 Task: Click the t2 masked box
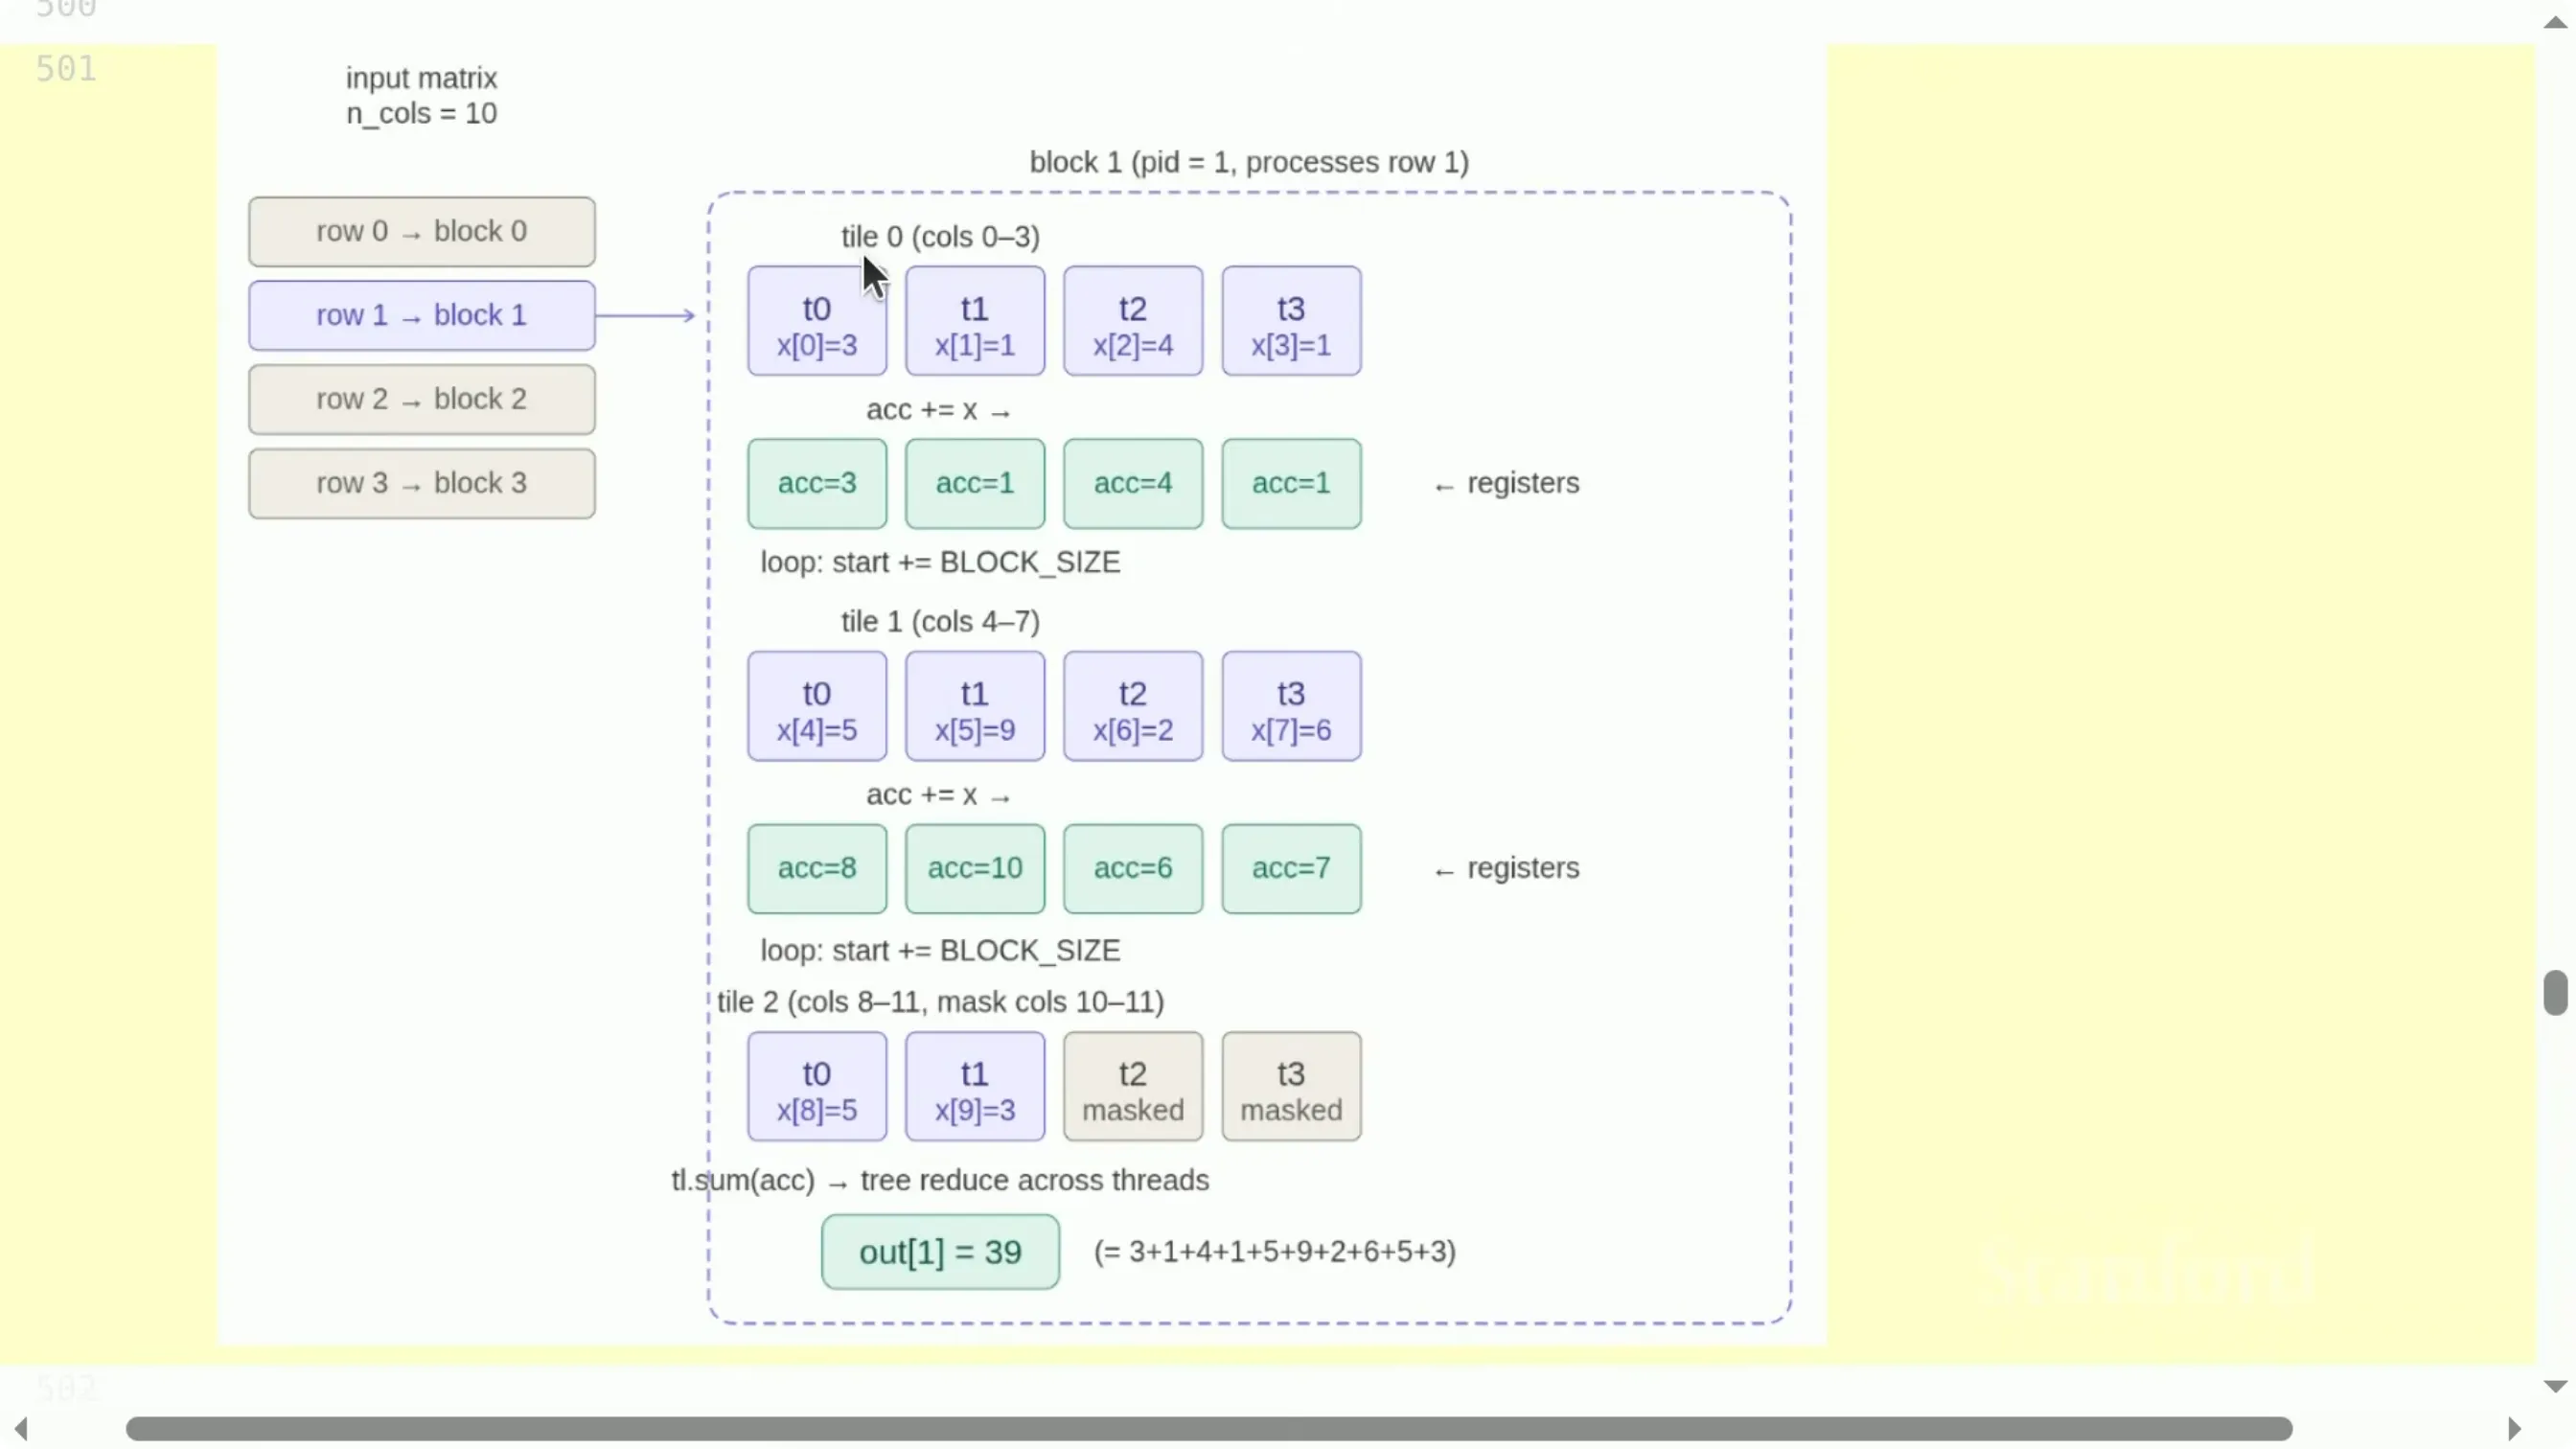point(1133,1087)
